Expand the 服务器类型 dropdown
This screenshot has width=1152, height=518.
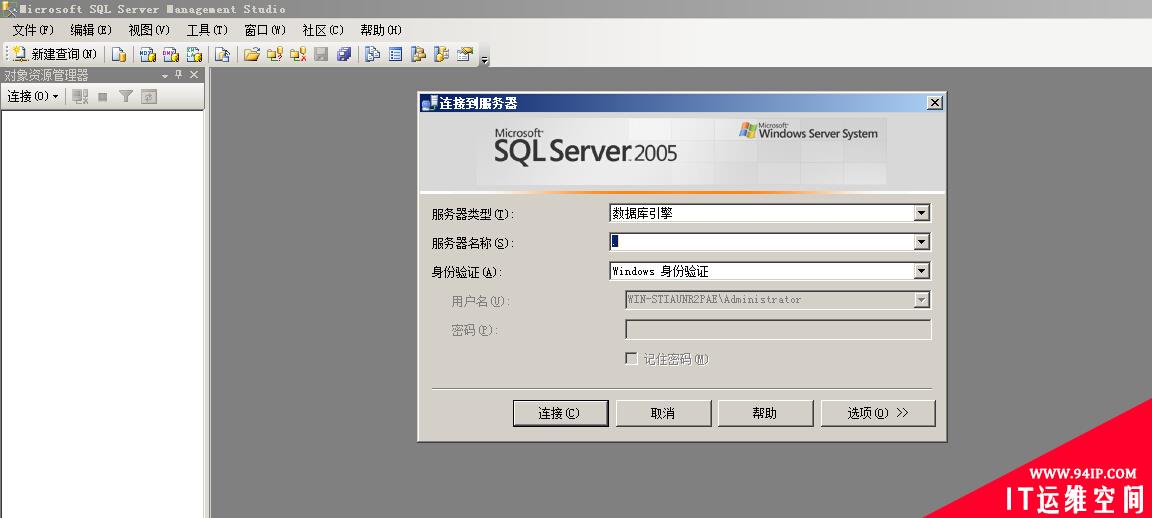(922, 213)
